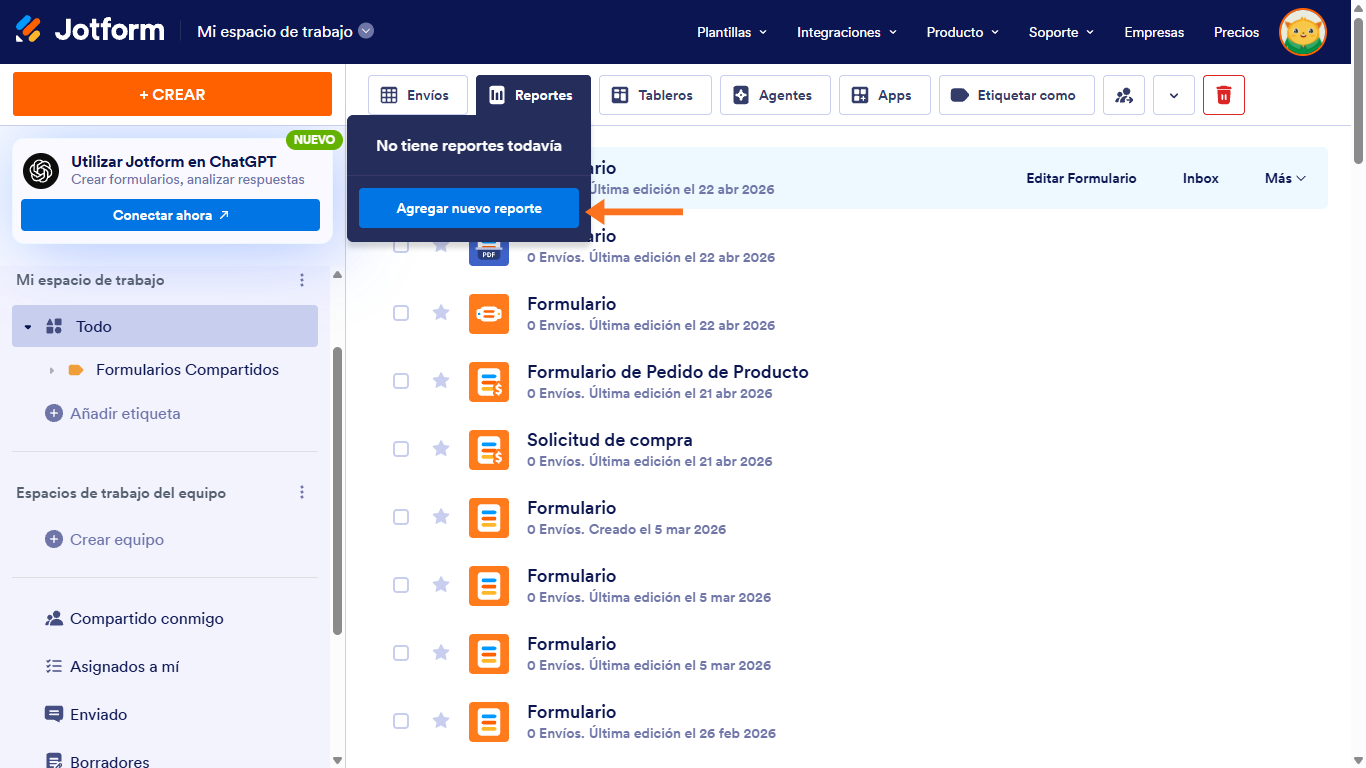The width and height of the screenshot is (1366, 768).
Task: Open Tableros via its board icon
Action: pos(621,95)
